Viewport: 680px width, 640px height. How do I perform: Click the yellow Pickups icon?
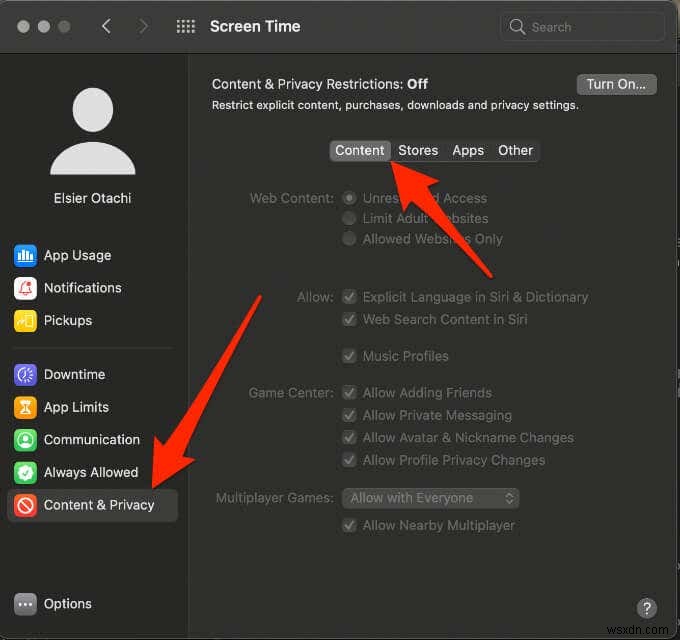25,320
